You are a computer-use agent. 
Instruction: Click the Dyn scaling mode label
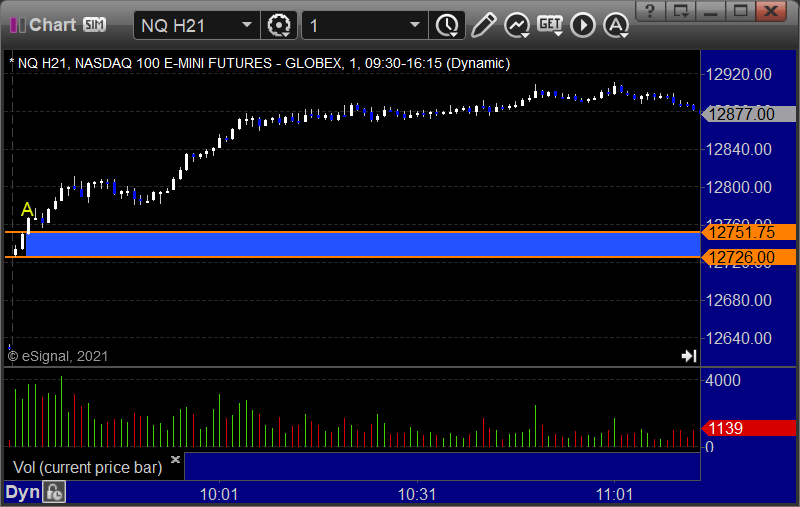coord(22,493)
